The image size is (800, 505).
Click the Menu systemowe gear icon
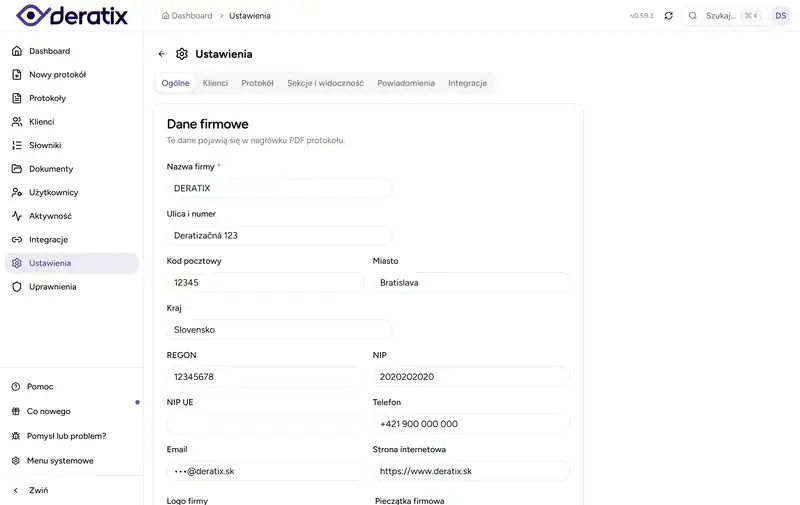coord(16,461)
